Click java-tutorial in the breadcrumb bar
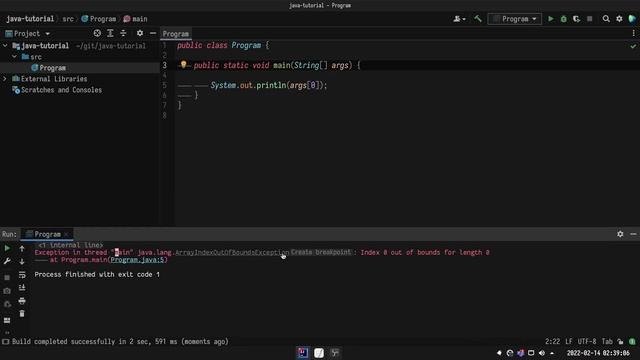 tap(30, 19)
